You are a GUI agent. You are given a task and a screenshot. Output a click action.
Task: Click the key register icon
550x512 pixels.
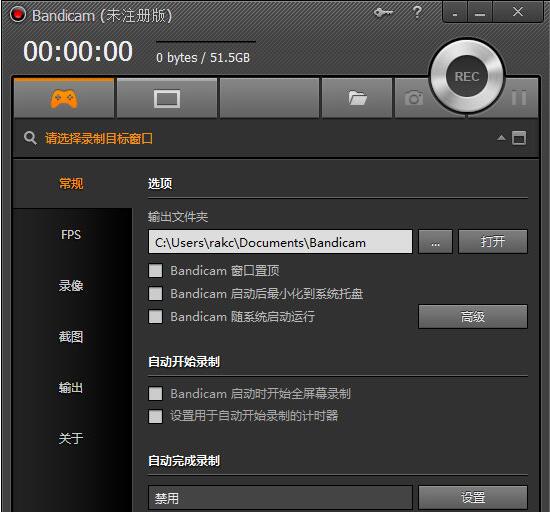coord(383,13)
